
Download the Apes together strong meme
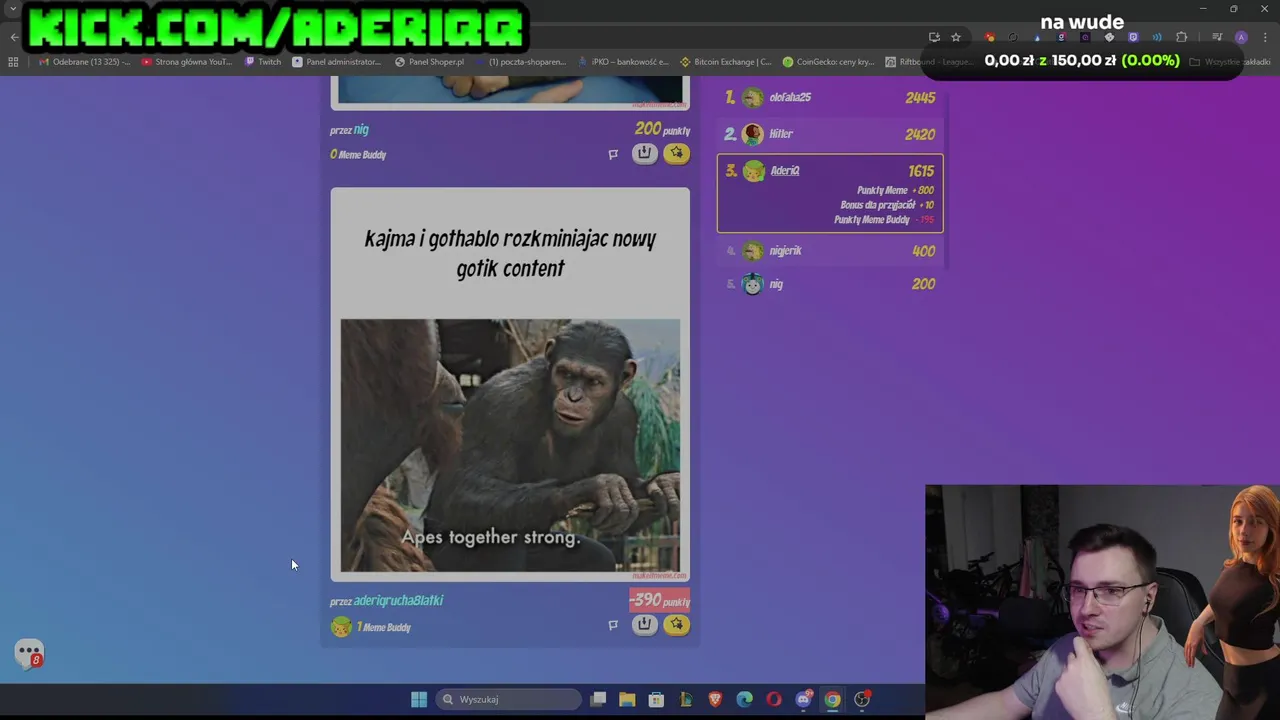645,625
